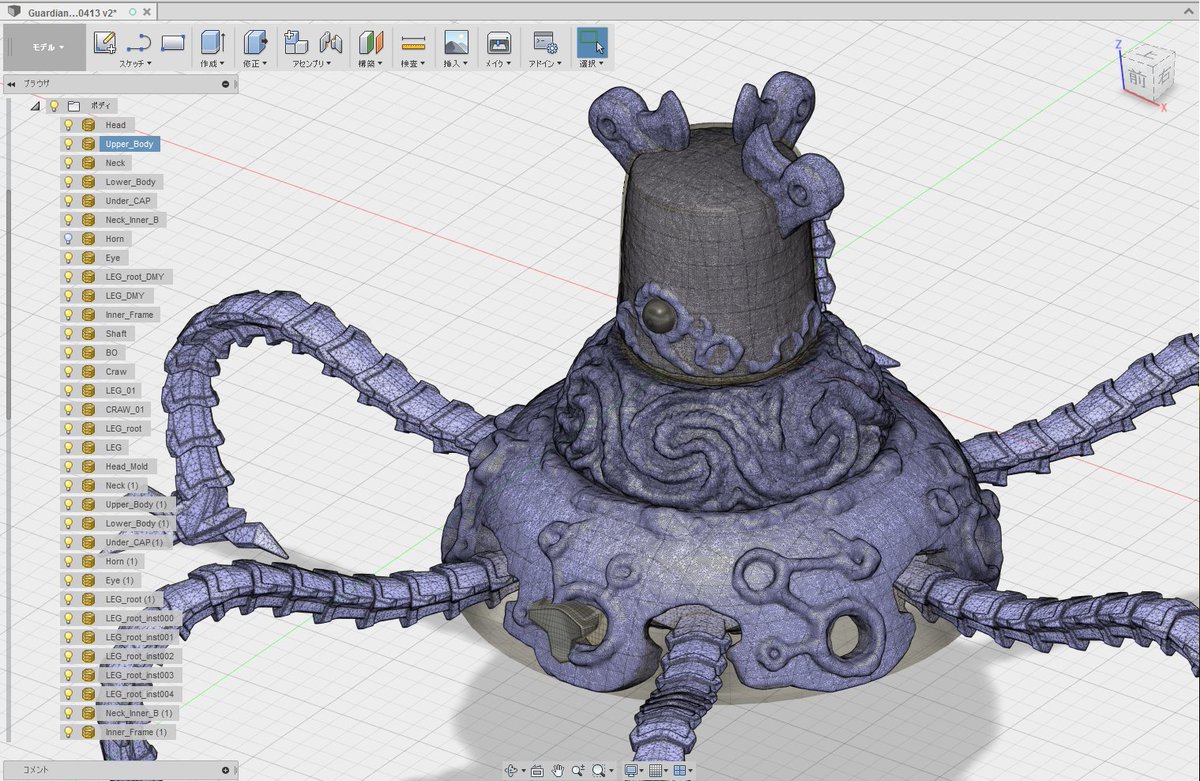Image resolution: width=1200 pixels, height=781 pixels.
Task: Collapse the ブラウザ panel using double arrows
Action: 11,84
